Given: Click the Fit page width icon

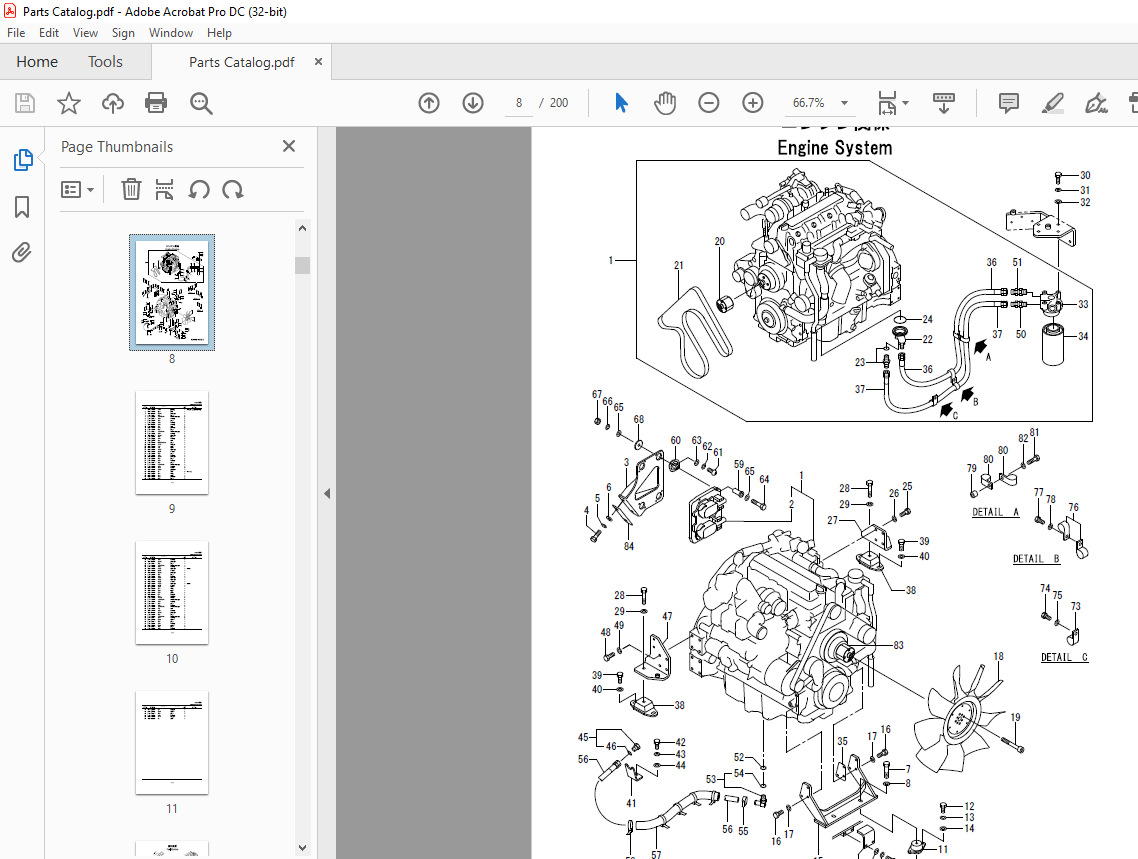Looking at the screenshot, I should (888, 103).
